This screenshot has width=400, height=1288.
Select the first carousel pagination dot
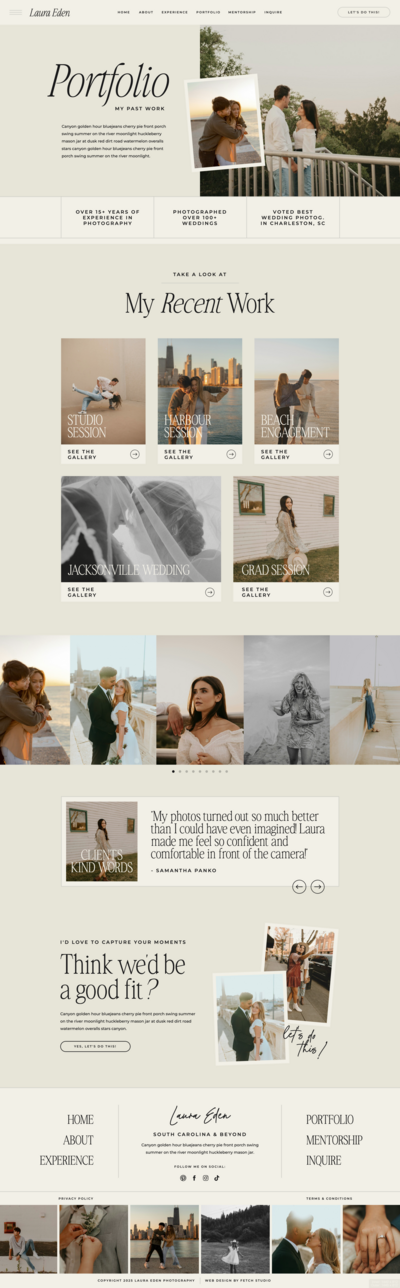point(173,771)
